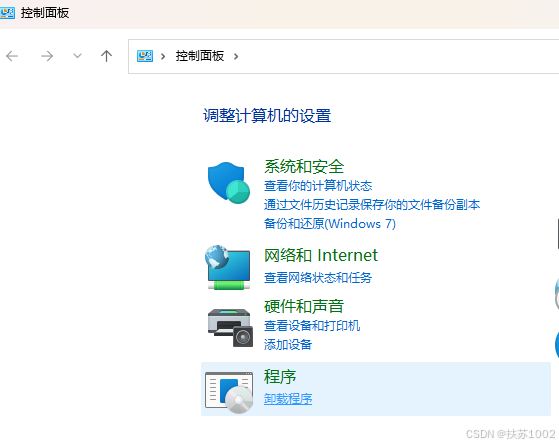Screen dimensions: 559x445
Task: Go up one level with Up arrow
Action: coord(106,56)
